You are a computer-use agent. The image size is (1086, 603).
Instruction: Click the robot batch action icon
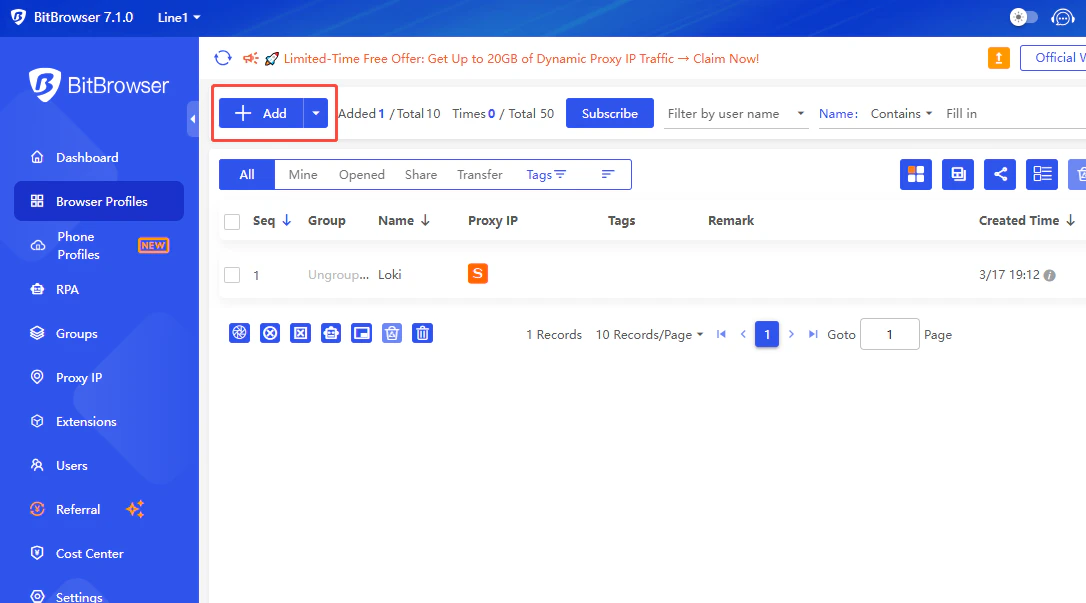coord(331,333)
